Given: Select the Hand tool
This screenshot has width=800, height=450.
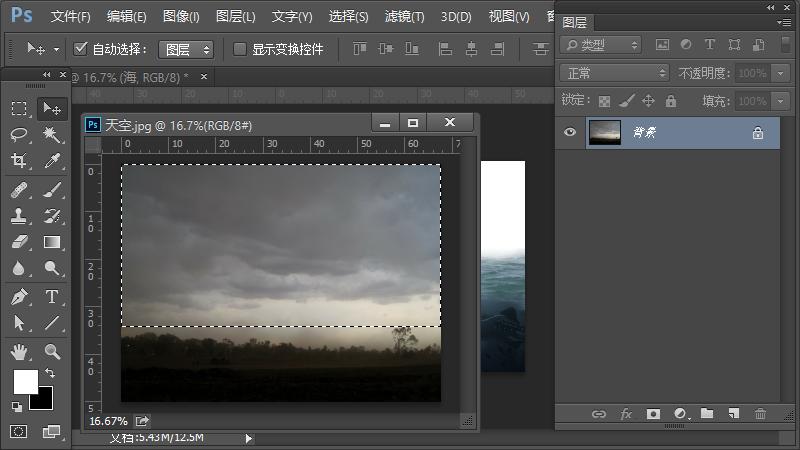Looking at the screenshot, I should tap(19, 351).
